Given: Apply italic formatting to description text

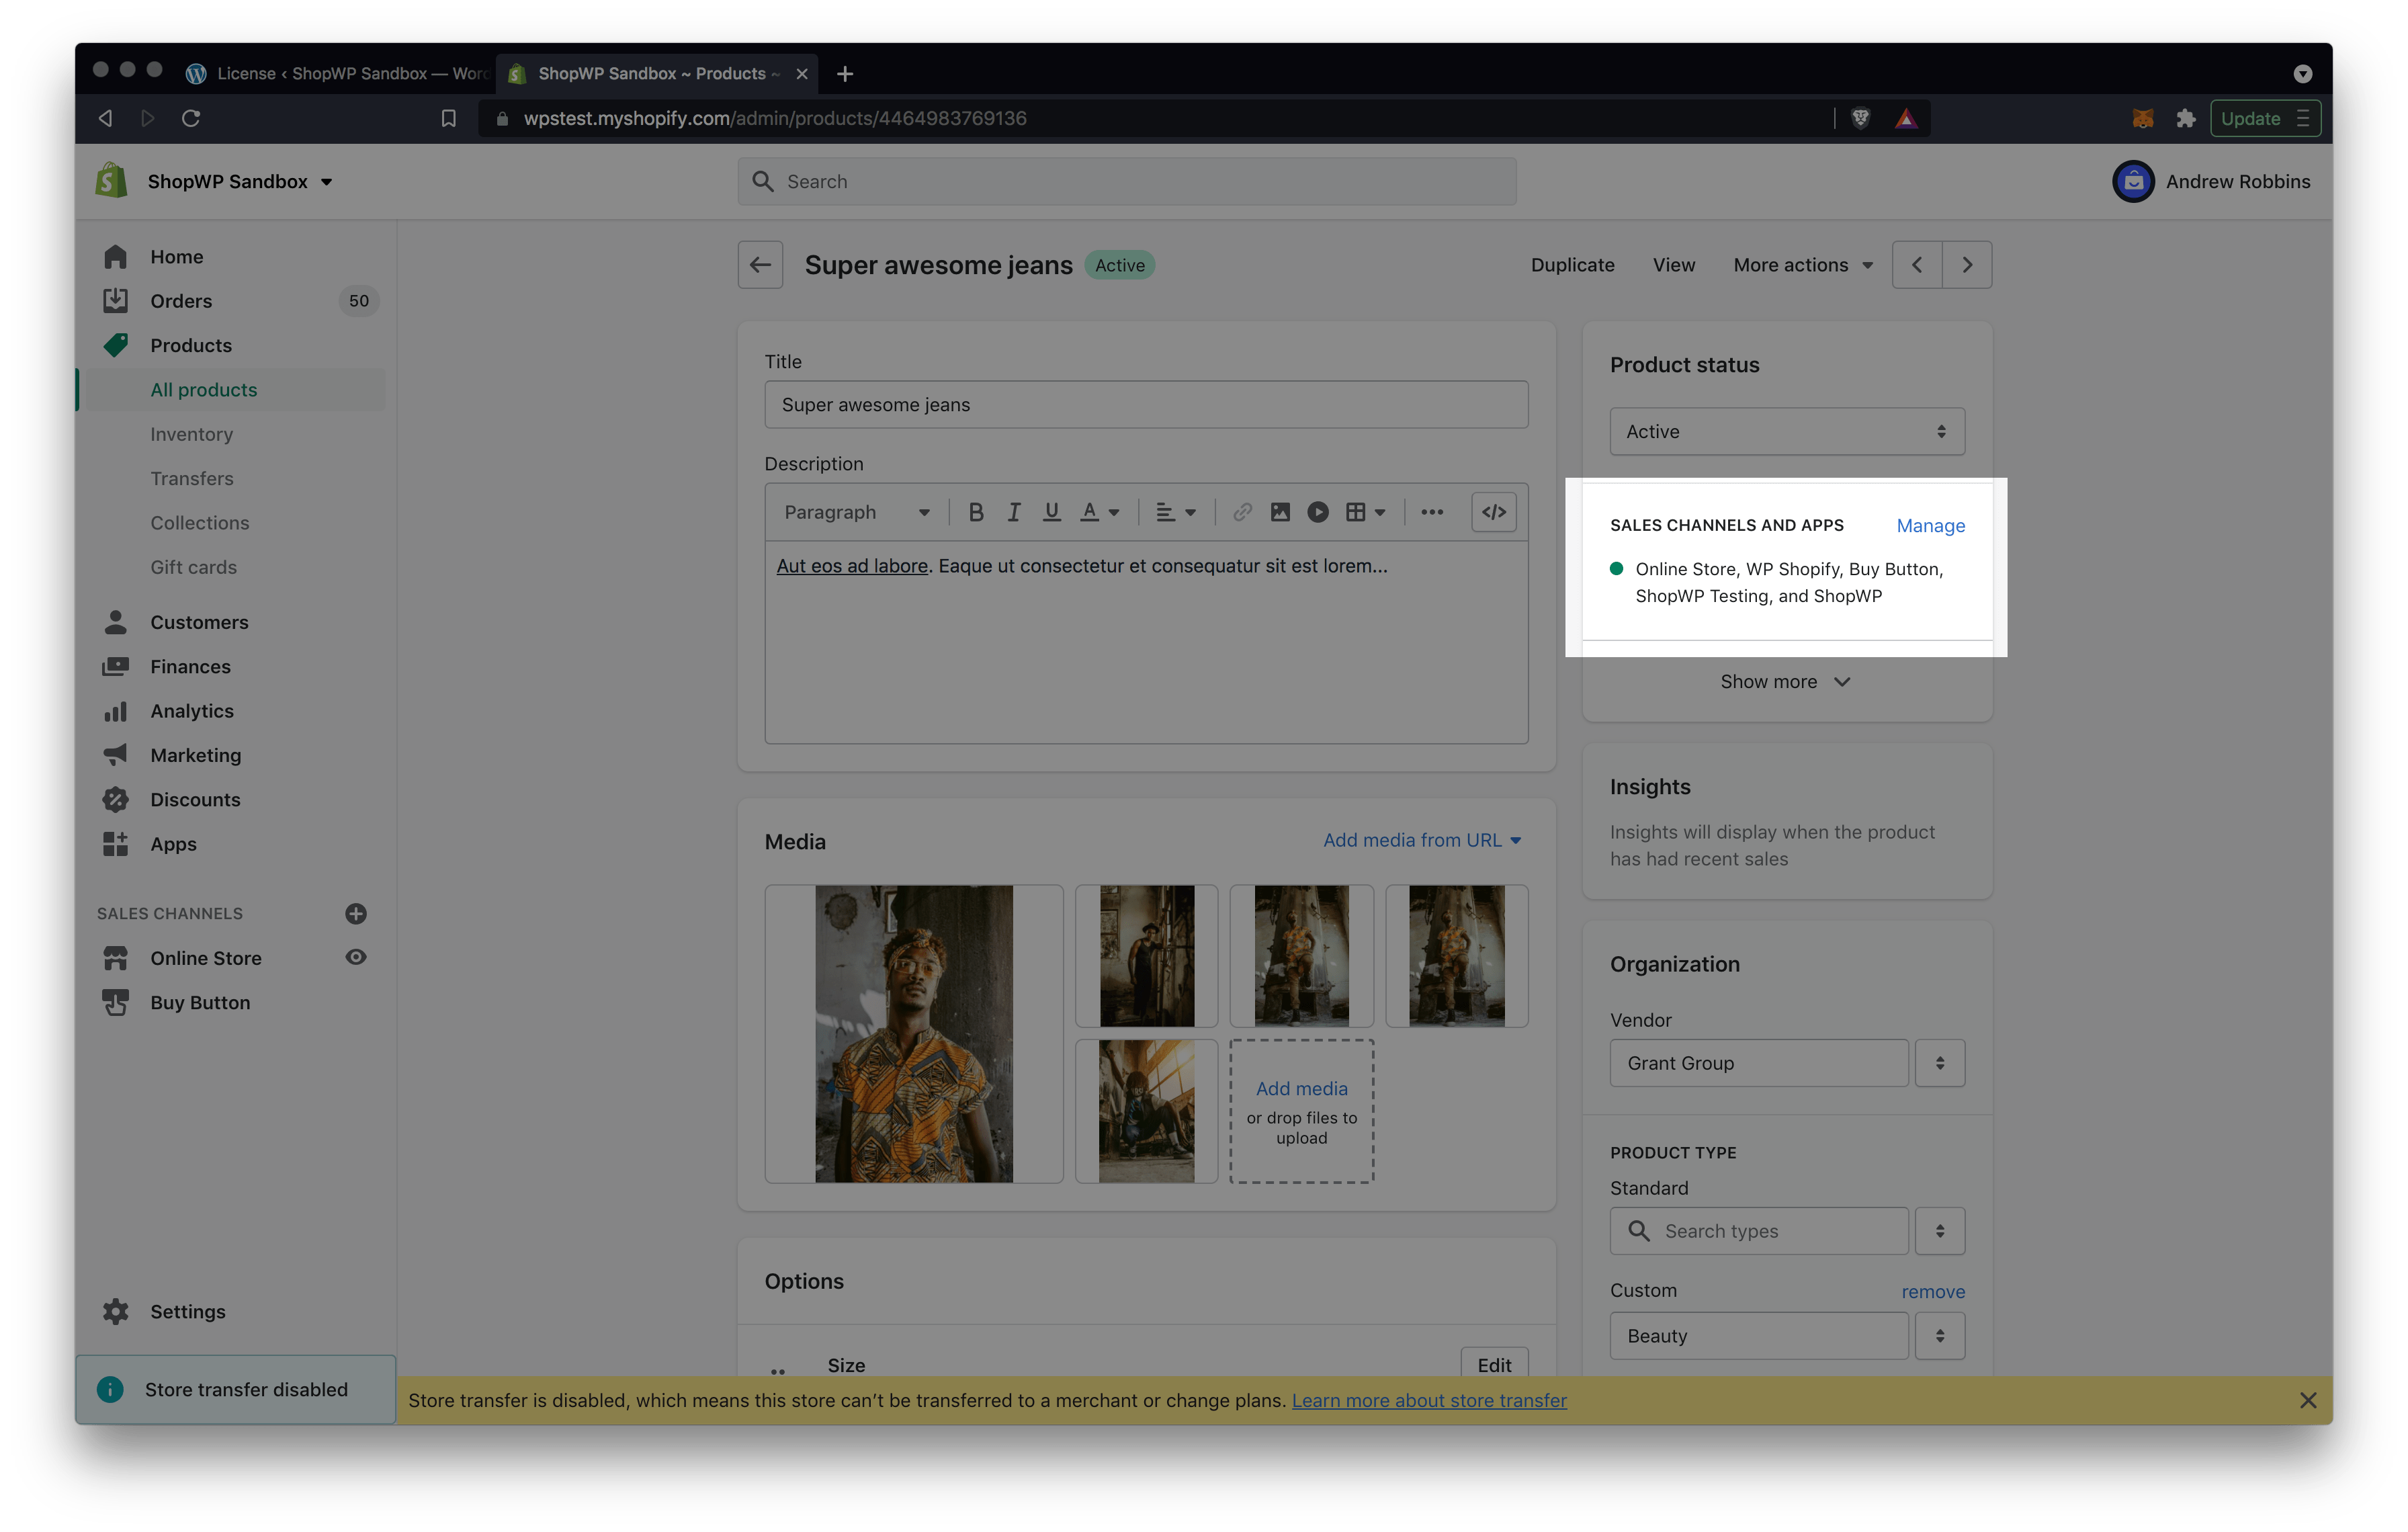Looking at the screenshot, I should point(1013,511).
